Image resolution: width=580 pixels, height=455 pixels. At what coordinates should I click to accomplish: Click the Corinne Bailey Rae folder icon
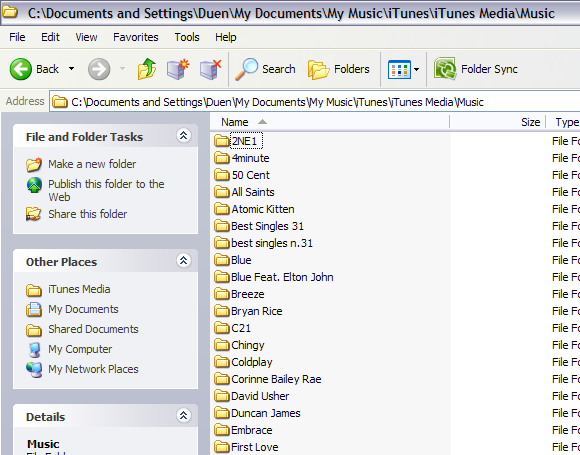point(222,379)
